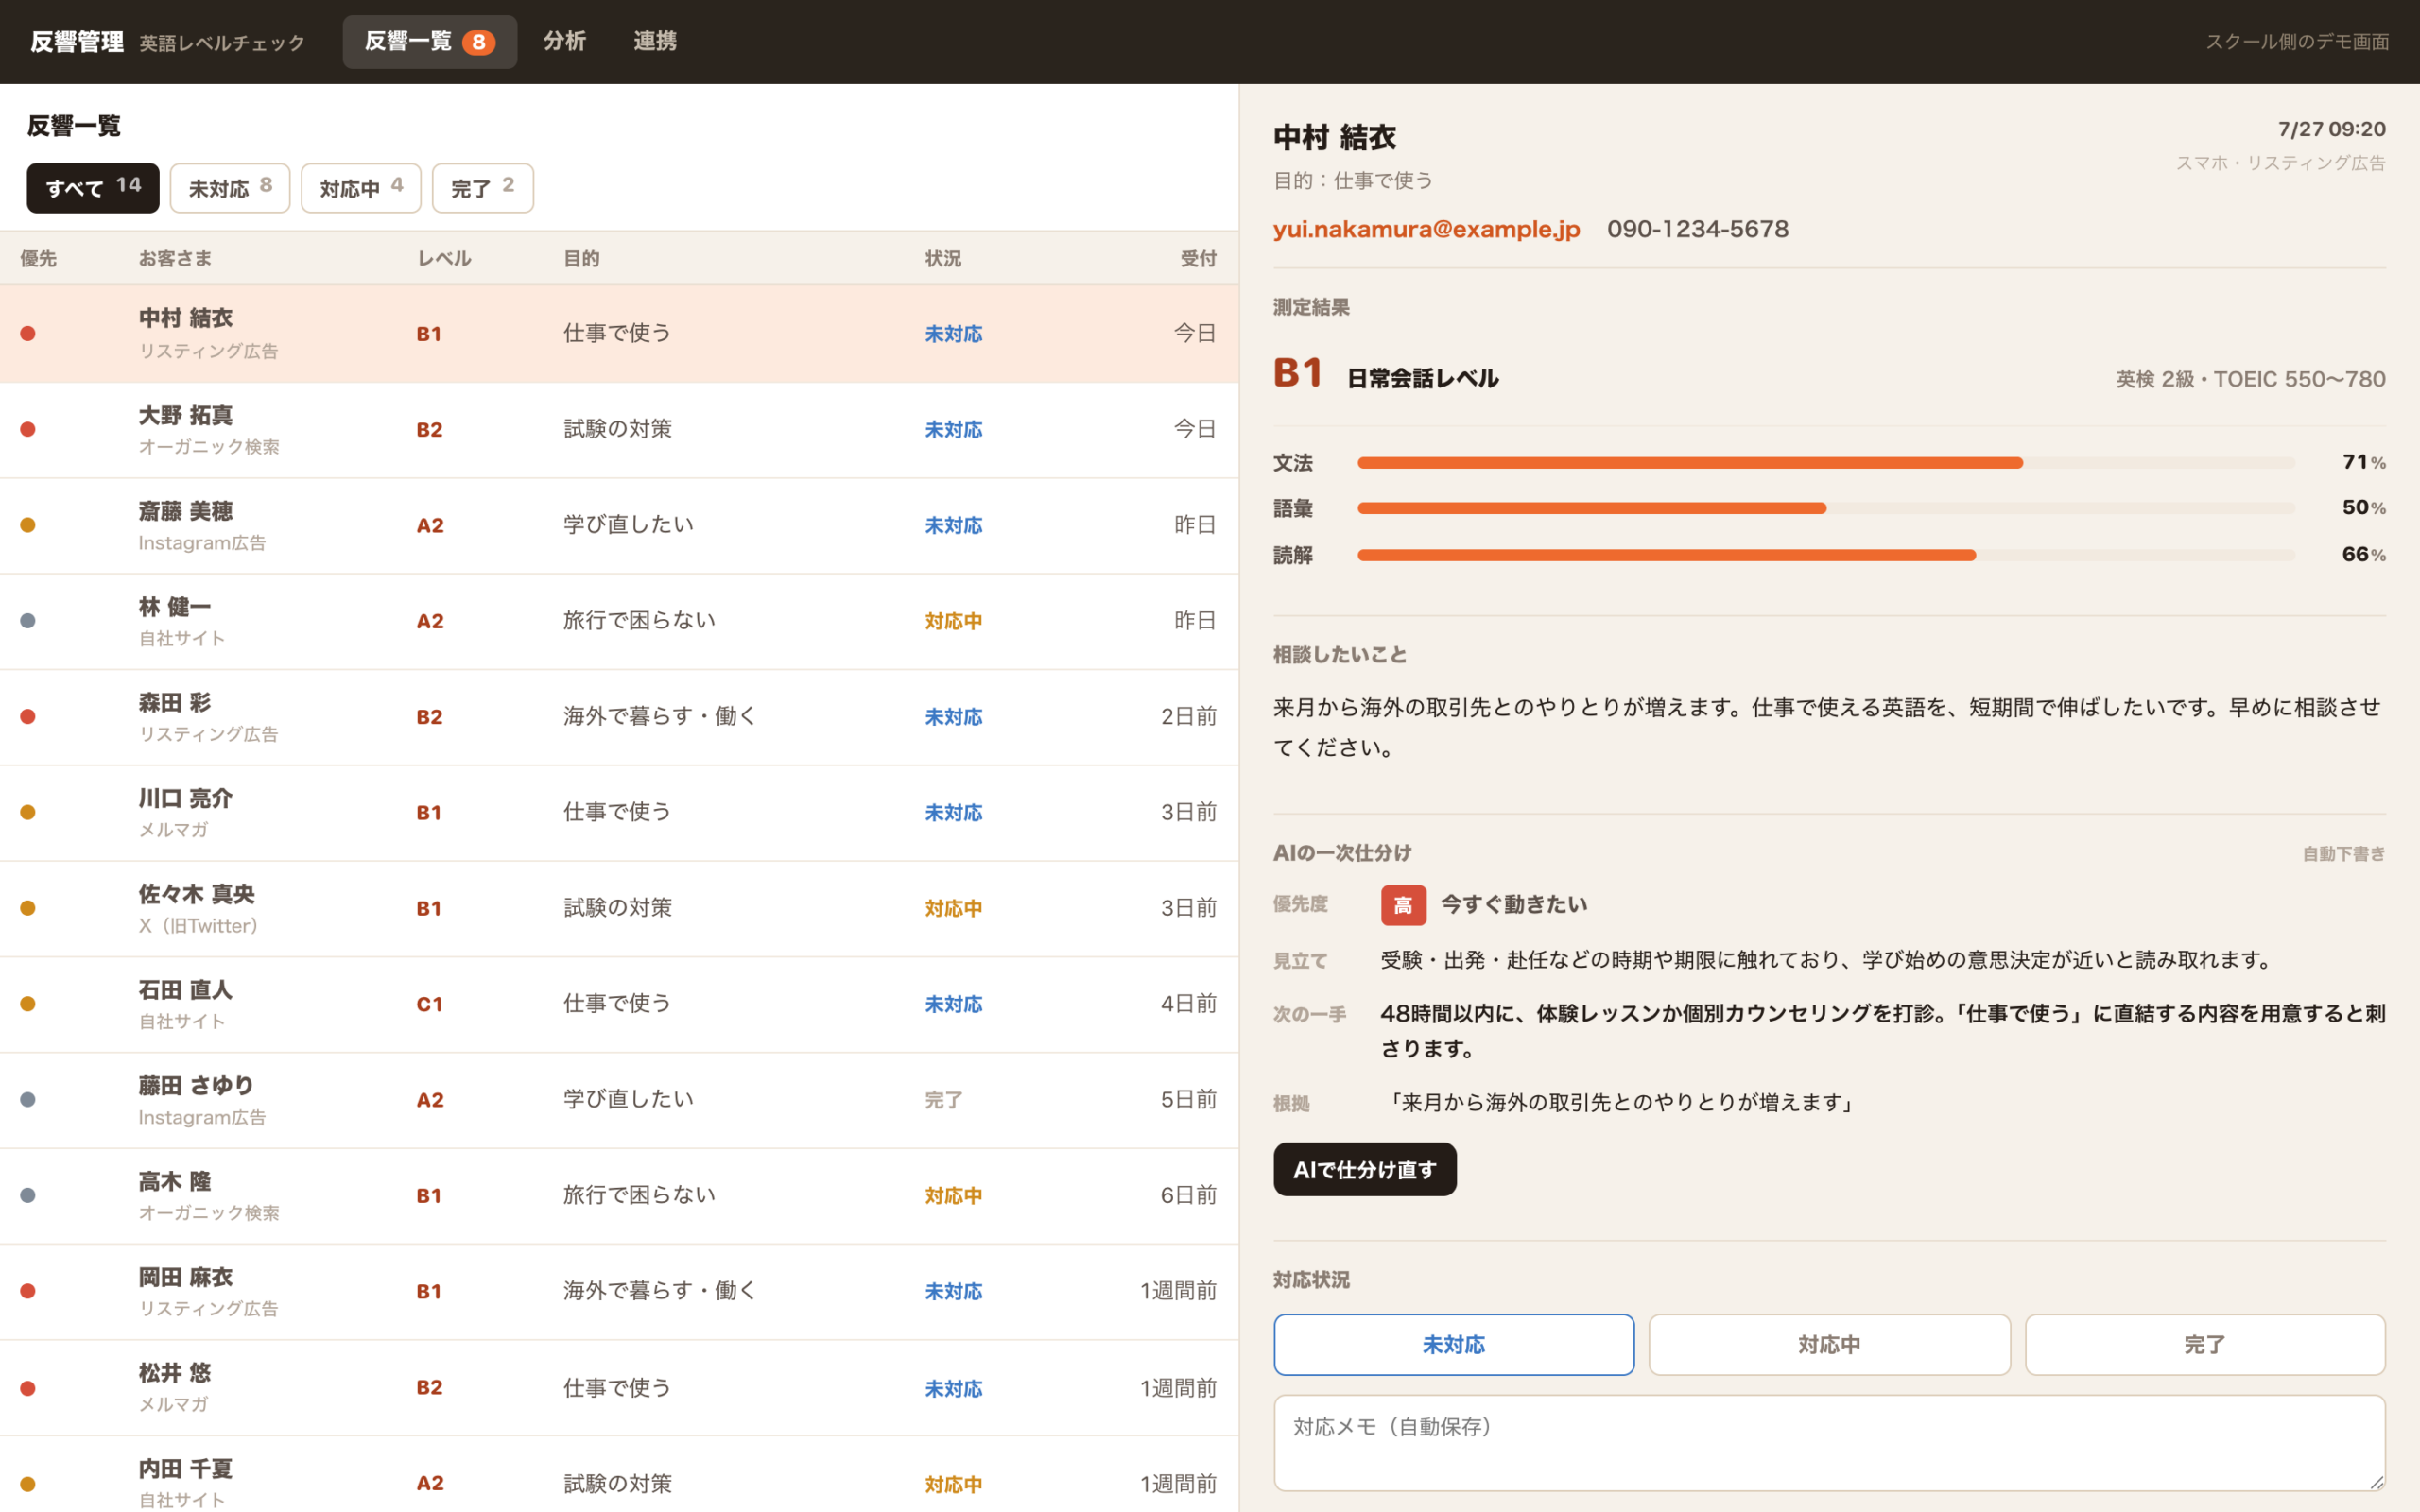Select the 森田 彩 row
2420x1512 pixels.
click(619, 717)
